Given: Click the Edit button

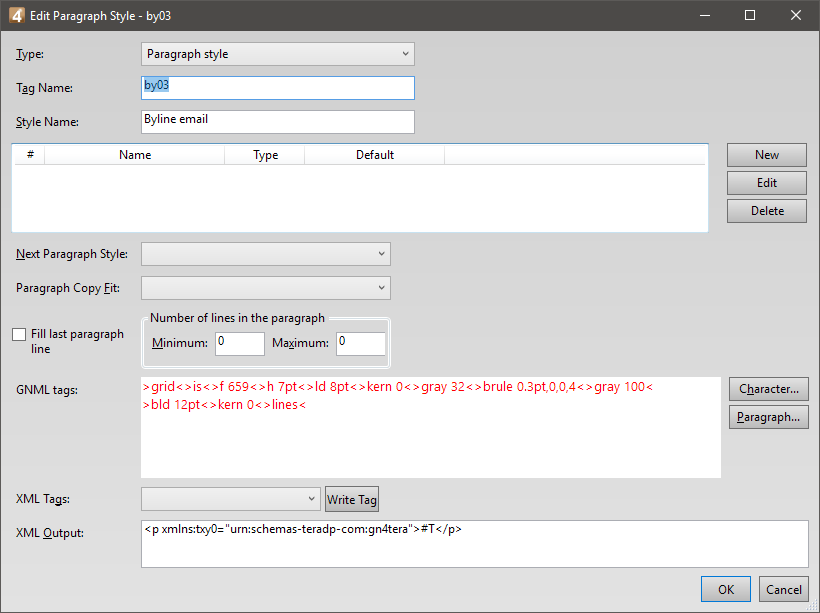Looking at the screenshot, I should click(767, 183).
